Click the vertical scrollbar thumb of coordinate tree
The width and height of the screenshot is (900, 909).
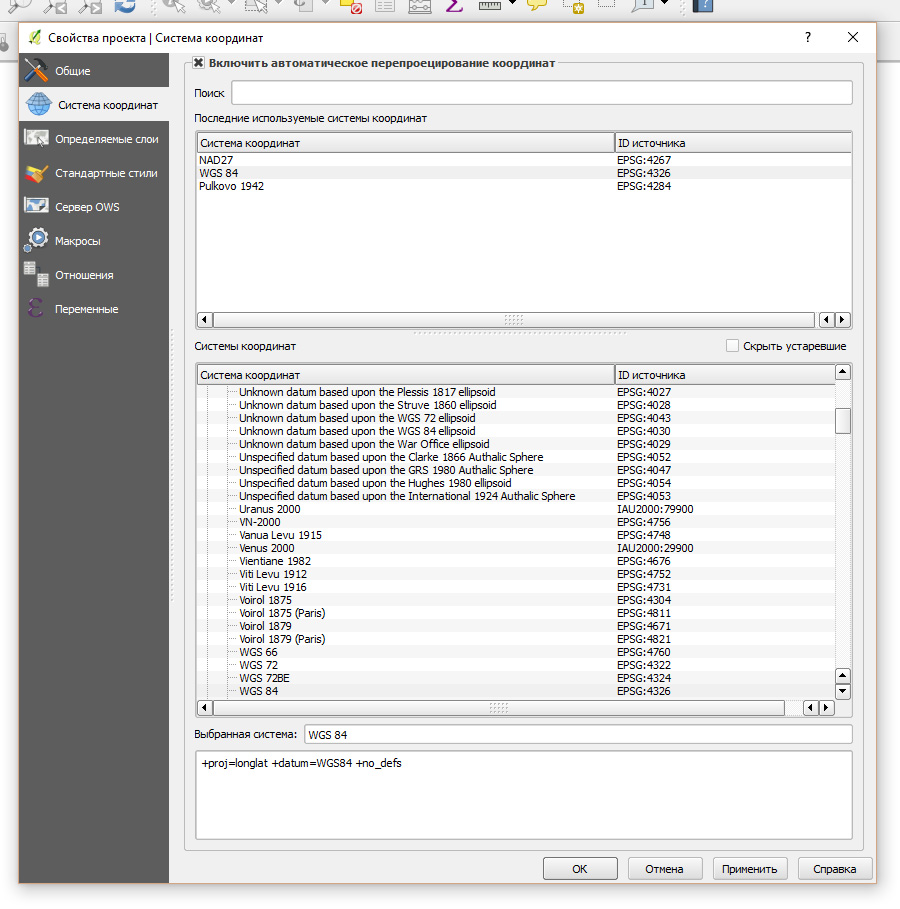pyautogui.click(x=843, y=420)
